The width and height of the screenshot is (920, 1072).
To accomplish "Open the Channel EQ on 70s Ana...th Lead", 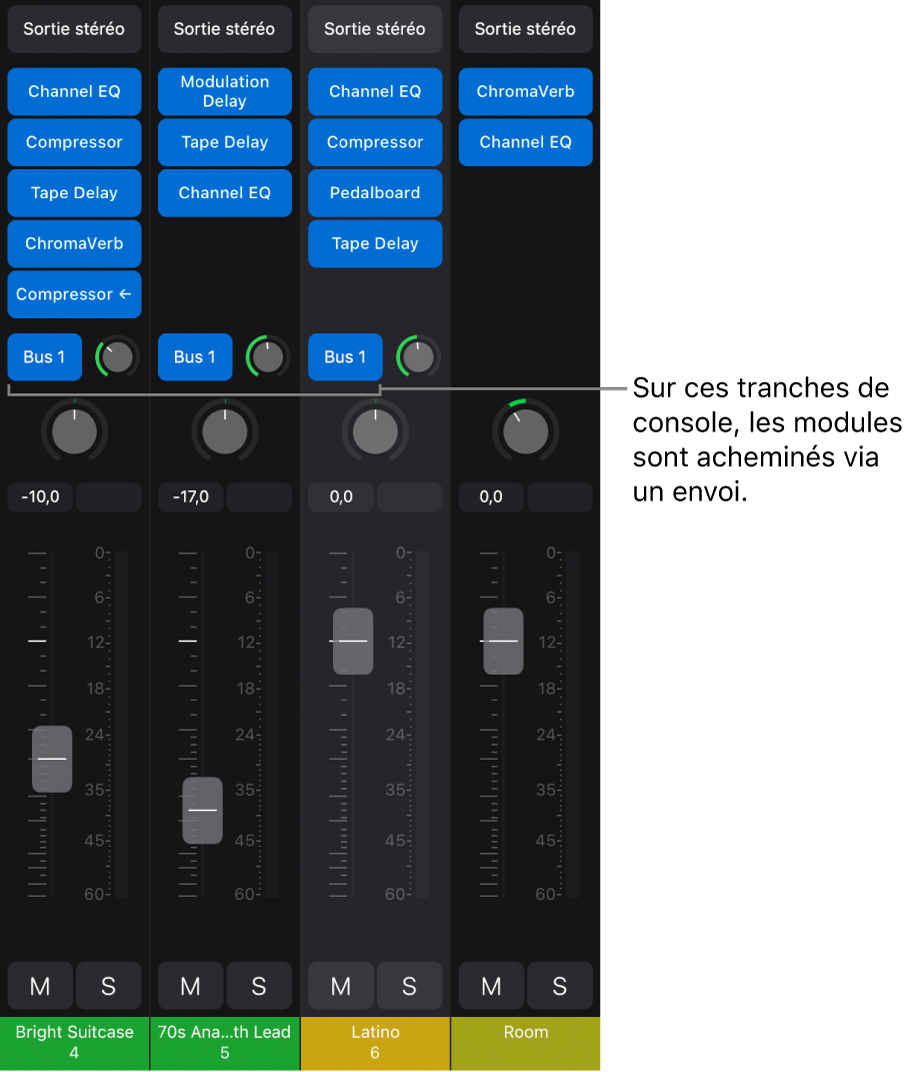I will pyautogui.click(x=224, y=193).
